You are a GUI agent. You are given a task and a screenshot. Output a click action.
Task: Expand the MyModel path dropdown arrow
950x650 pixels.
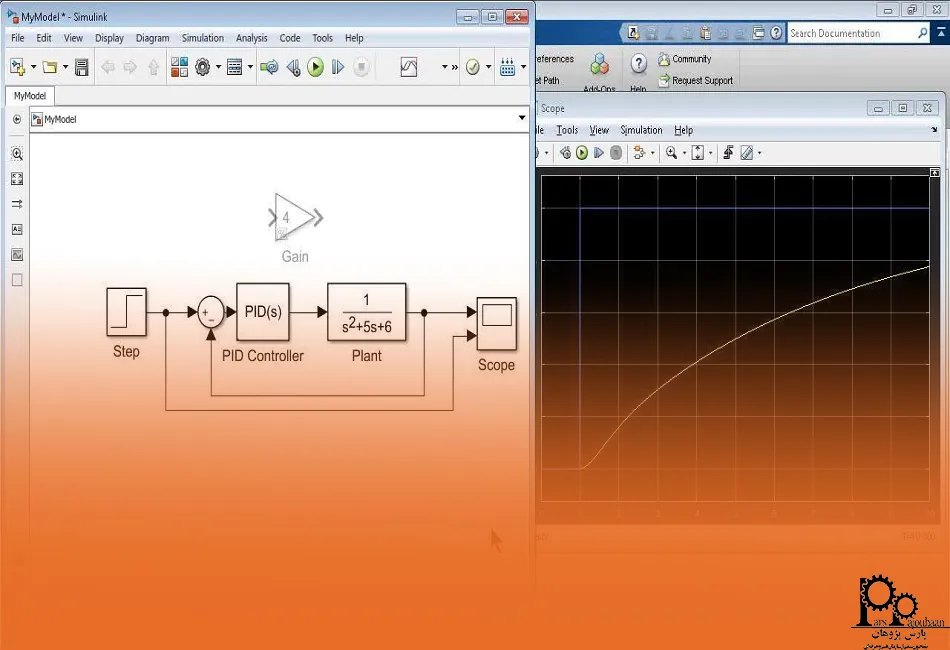click(x=522, y=119)
